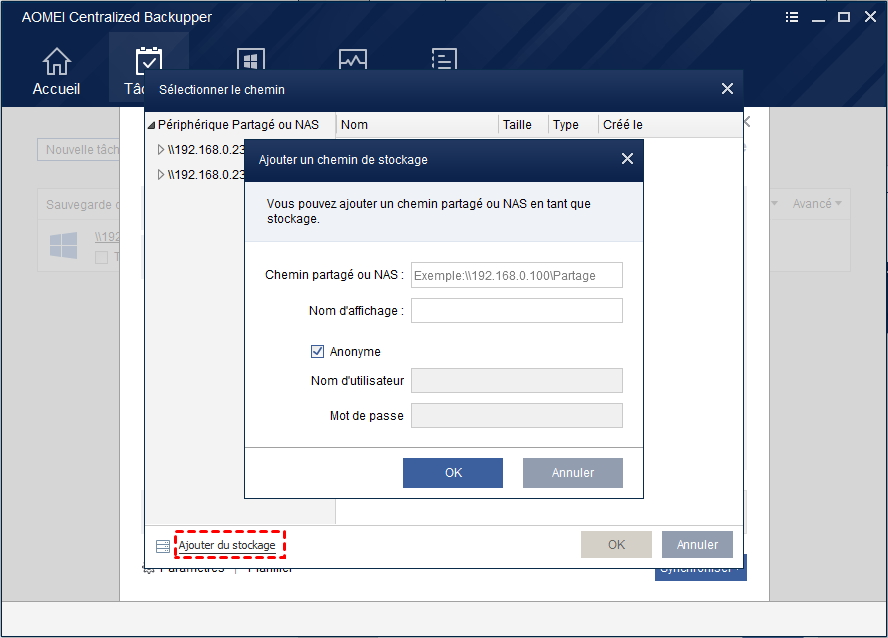This screenshot has width=888, height=638.
Task: Expand the first \\192.168.0.23 tree entry
Action: 161,149
